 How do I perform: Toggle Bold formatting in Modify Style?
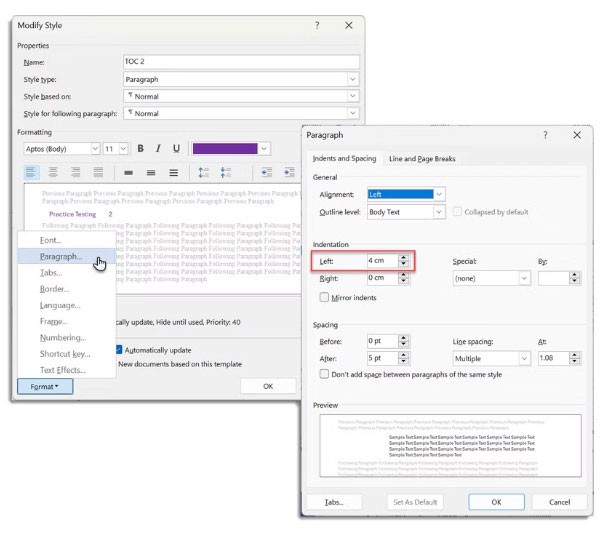(x=141, y=148)
